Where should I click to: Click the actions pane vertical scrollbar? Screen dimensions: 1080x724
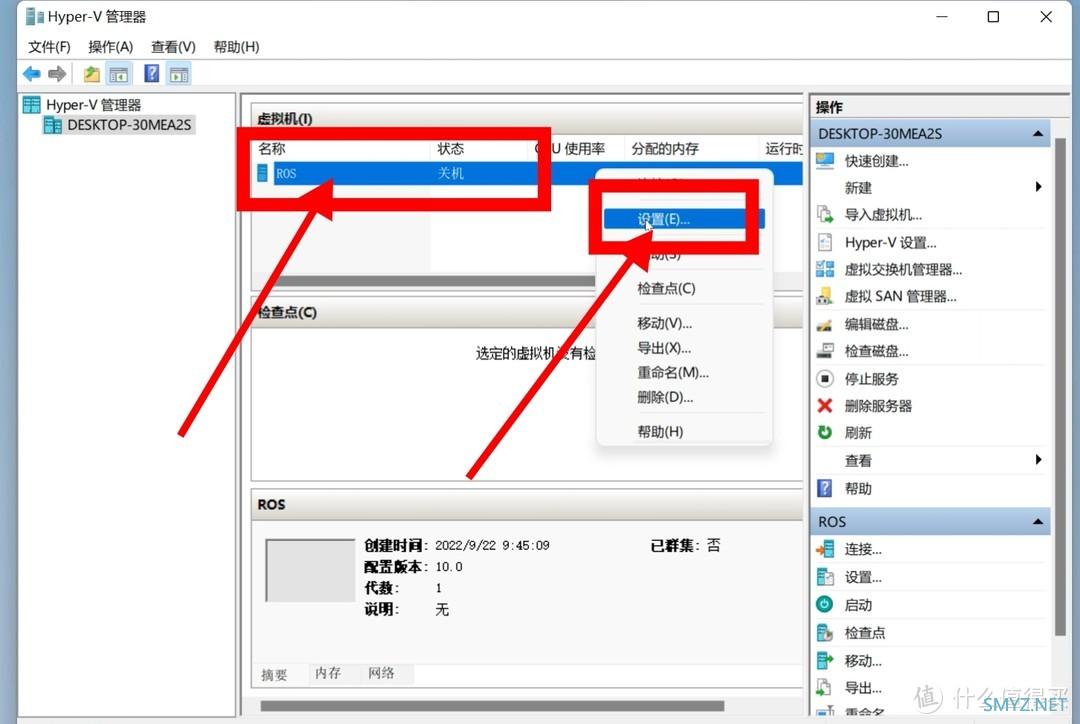1060,386
